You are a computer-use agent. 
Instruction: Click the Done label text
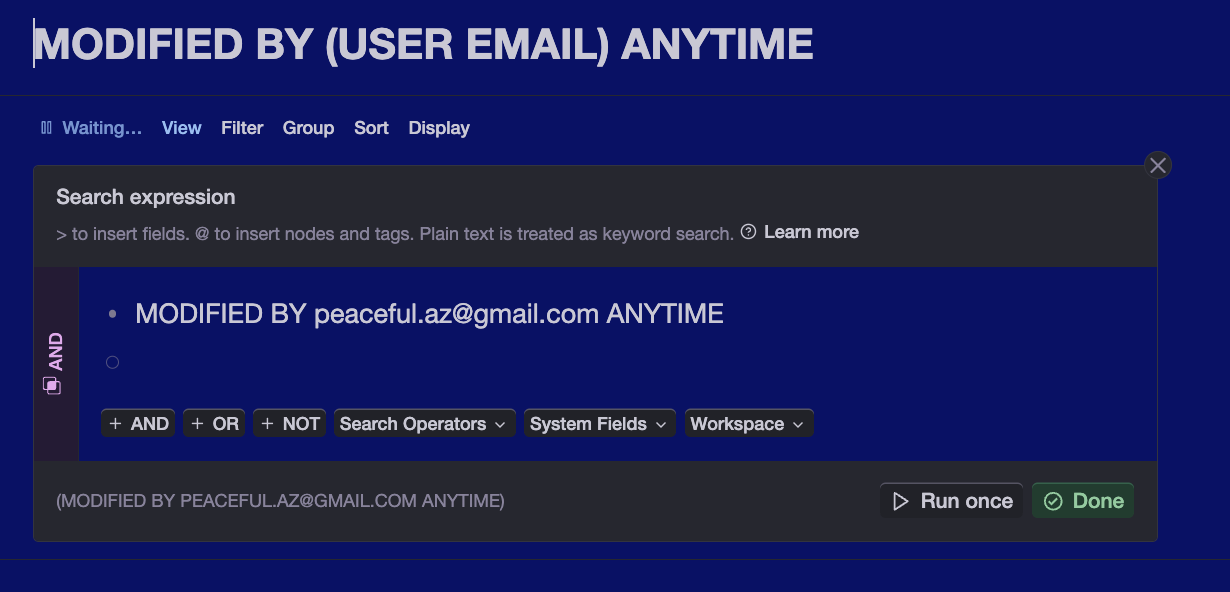1098,501
